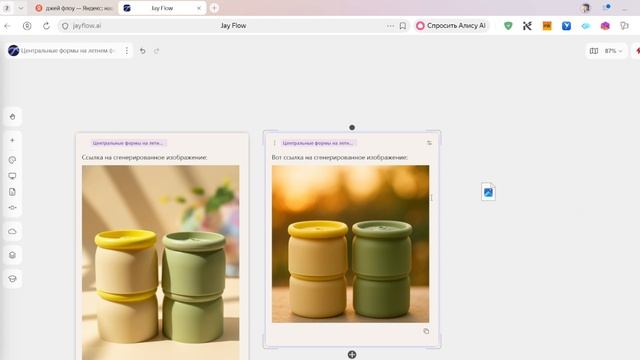Open the orange square extension icon

547,26
